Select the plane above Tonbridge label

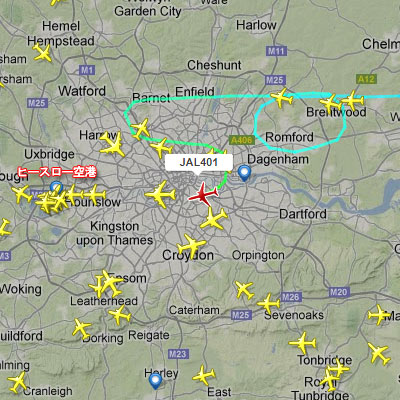pyautogui.click(x=302, y=343)
